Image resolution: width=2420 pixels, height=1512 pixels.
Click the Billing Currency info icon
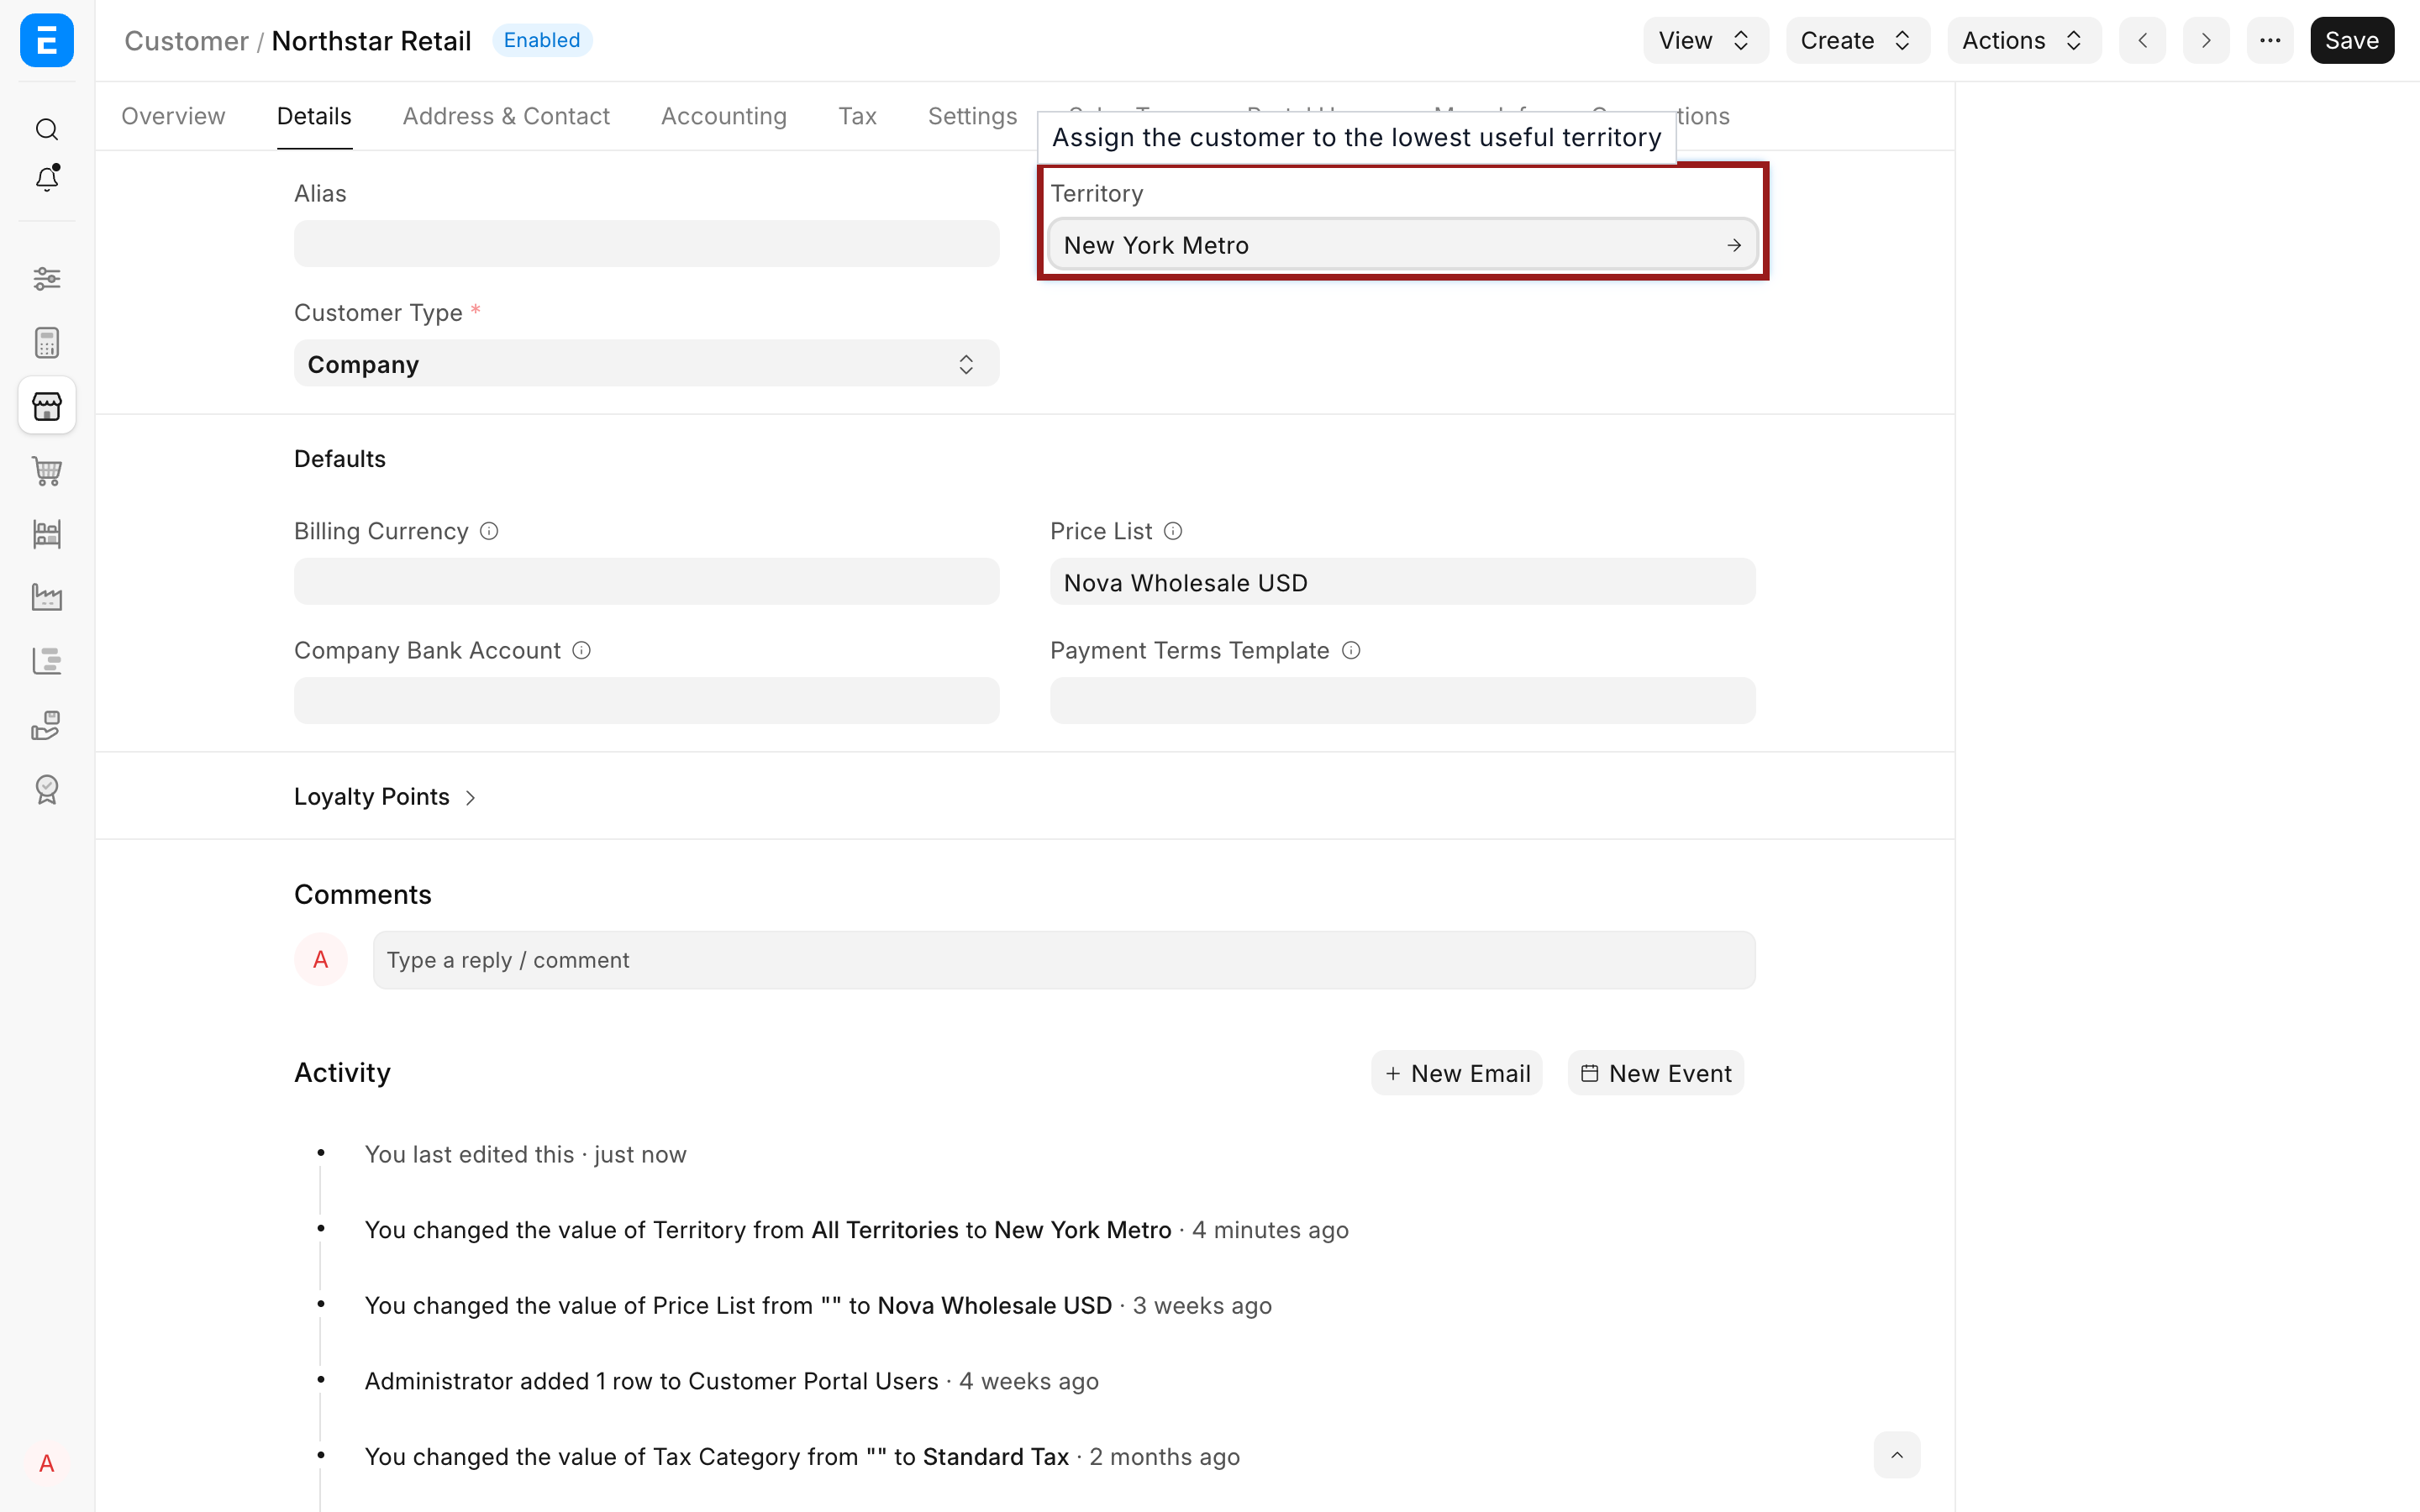click(x=489, y=531)
